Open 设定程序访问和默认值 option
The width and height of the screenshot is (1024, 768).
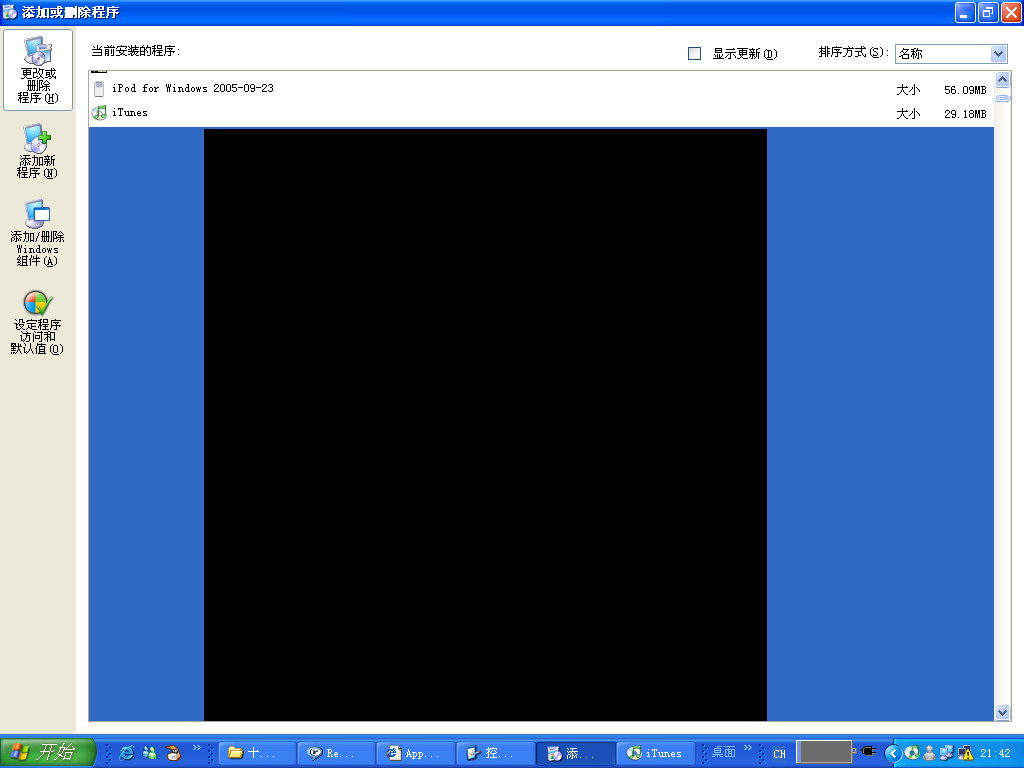pyautogui.click(x=37, y=323)
